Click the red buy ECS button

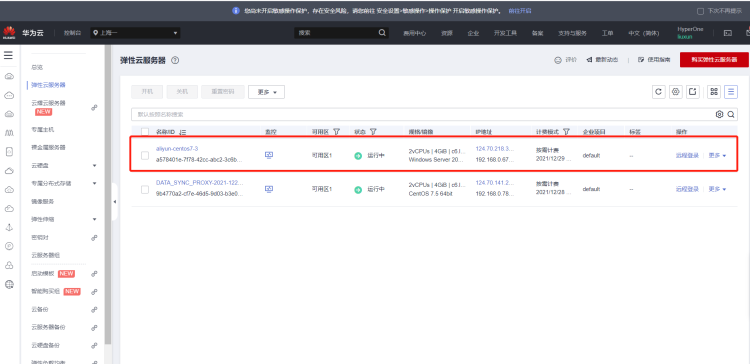[x=714, y=60]
